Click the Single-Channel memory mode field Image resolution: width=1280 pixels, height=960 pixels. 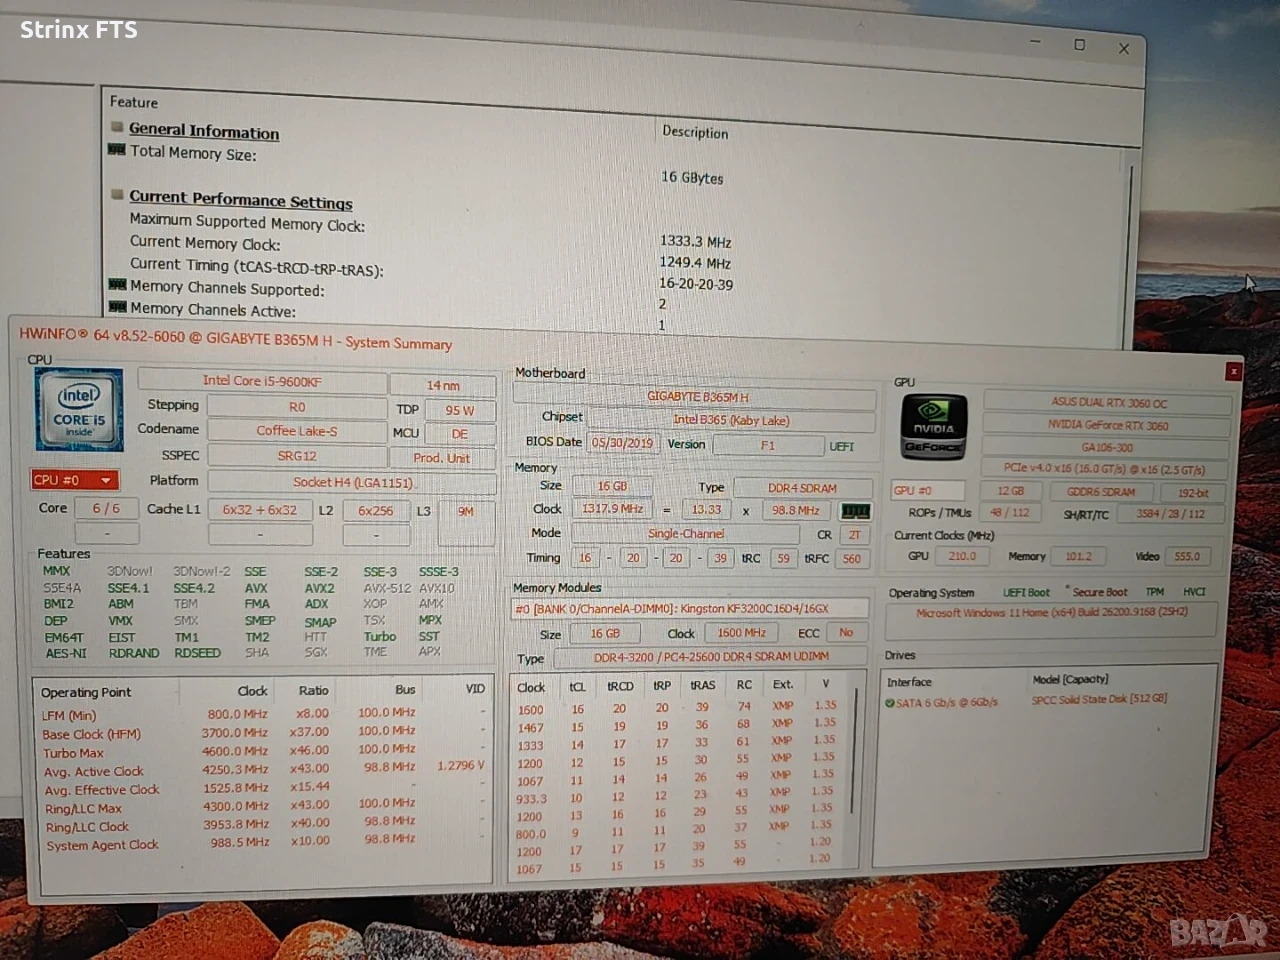click(x=686, y=534)
